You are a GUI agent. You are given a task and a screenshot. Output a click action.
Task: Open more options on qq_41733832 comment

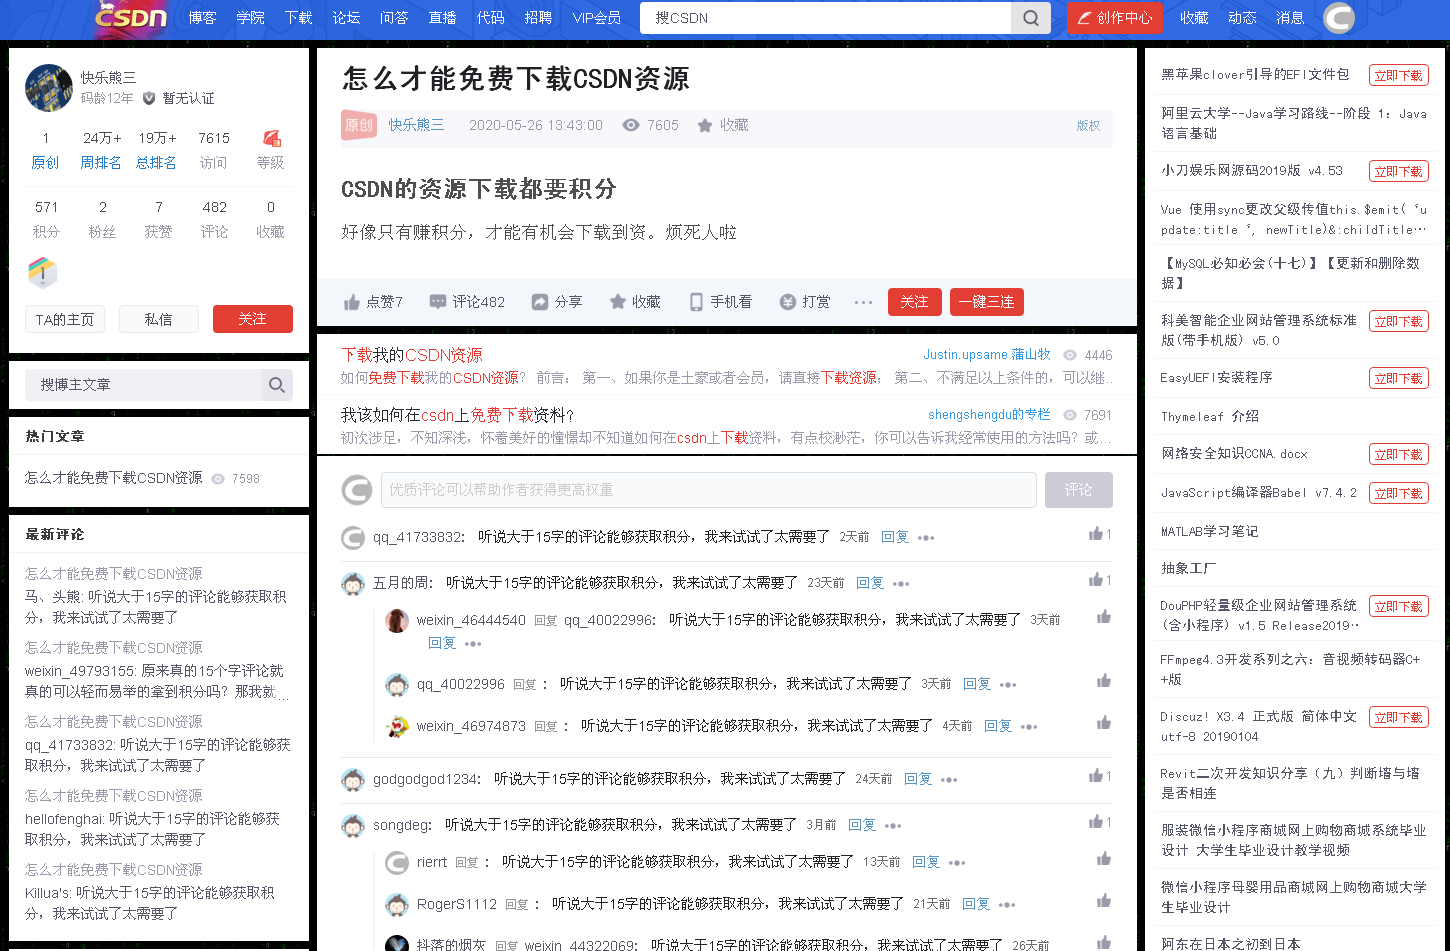point(927,538)
